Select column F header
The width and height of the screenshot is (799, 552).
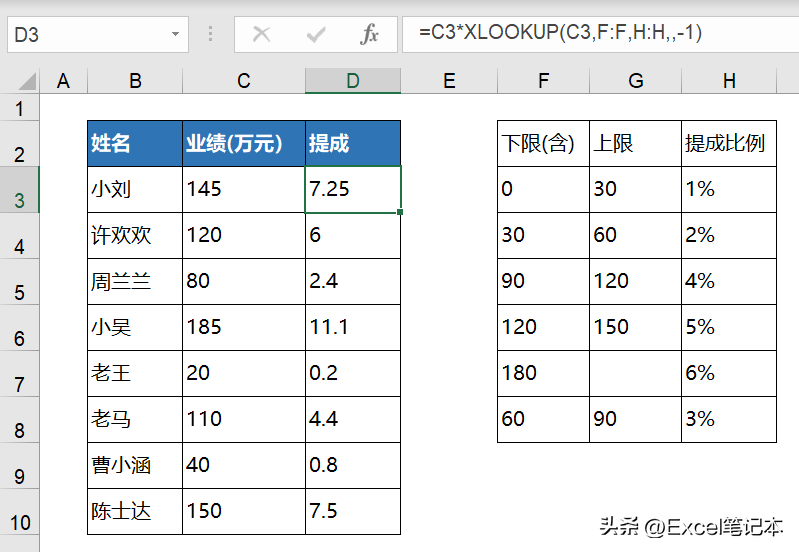coord(543,81)
